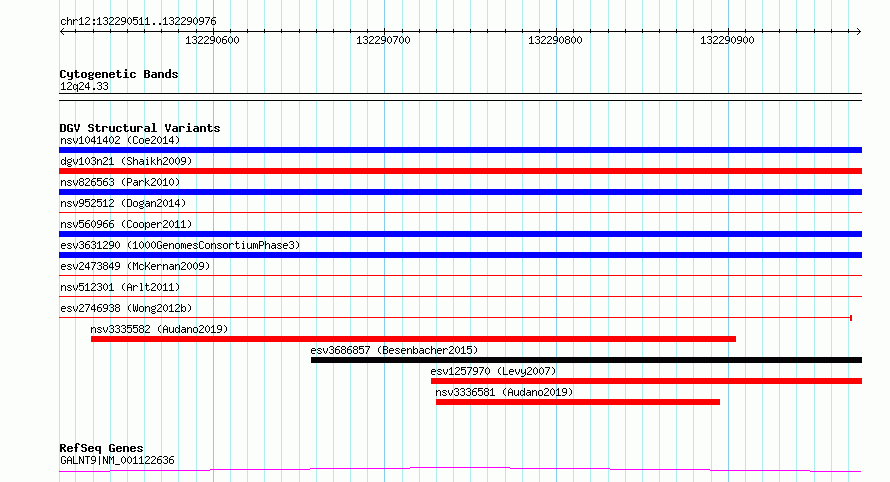
Task: Select the red bar for nsv3336581
Action: [578, 402]
